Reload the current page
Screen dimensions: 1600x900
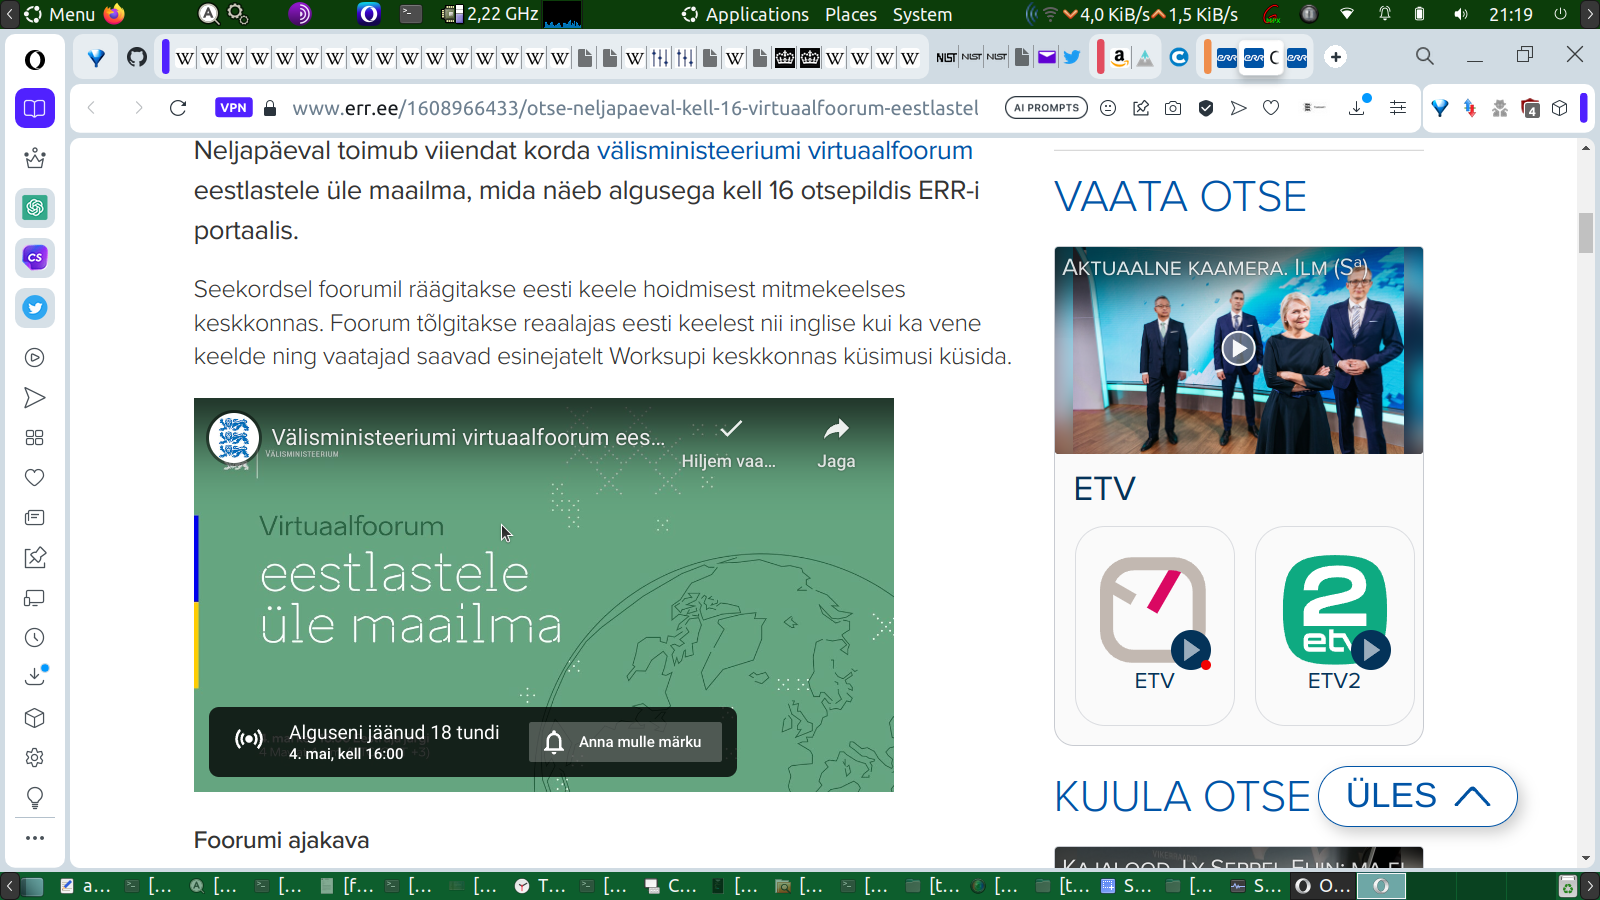(178, 108)
